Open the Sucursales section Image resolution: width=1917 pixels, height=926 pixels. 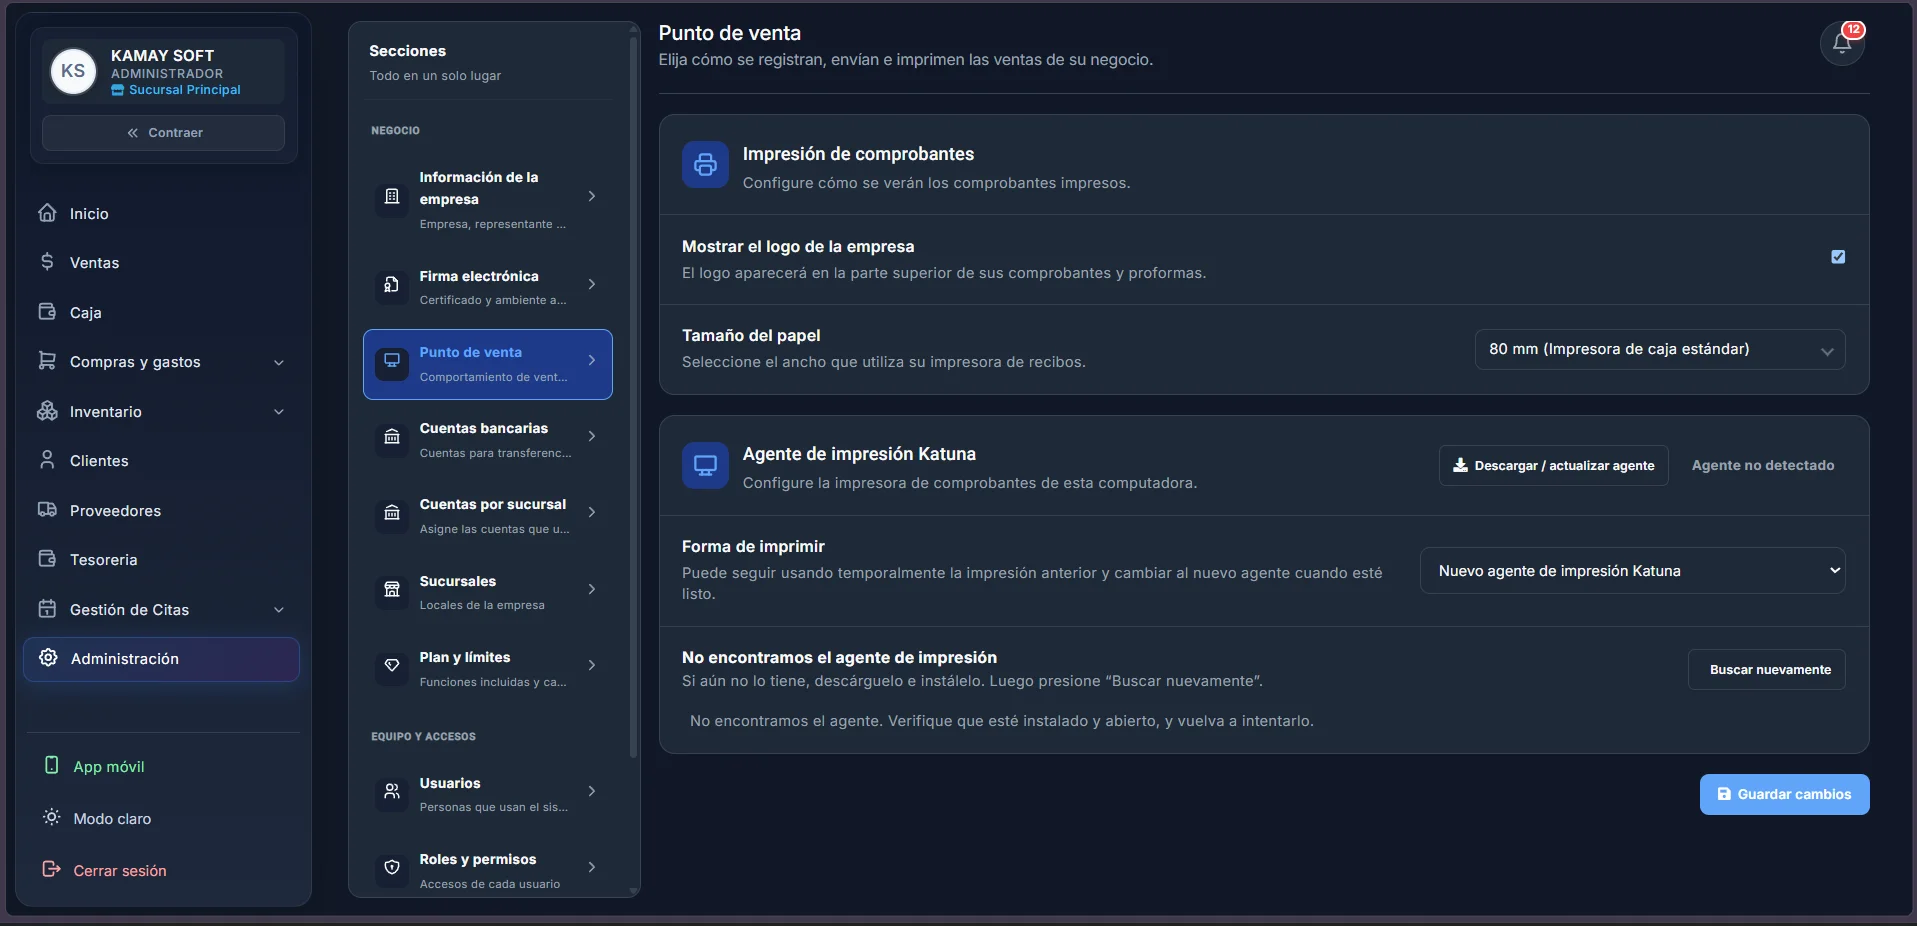point(488,593)
